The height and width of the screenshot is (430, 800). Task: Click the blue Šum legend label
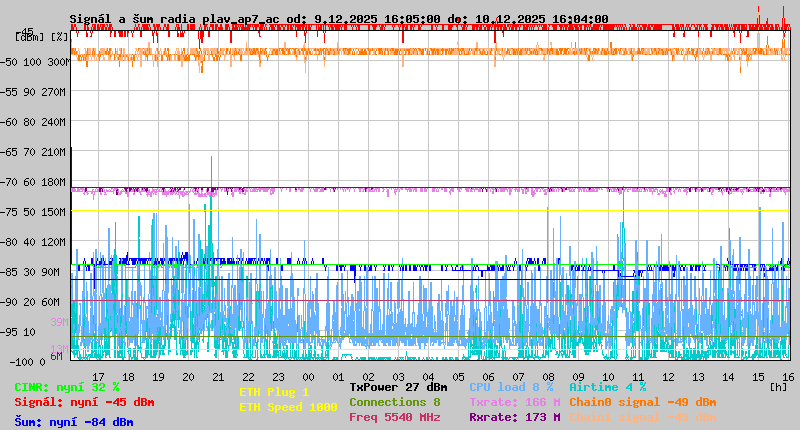(x=74, y=422)
